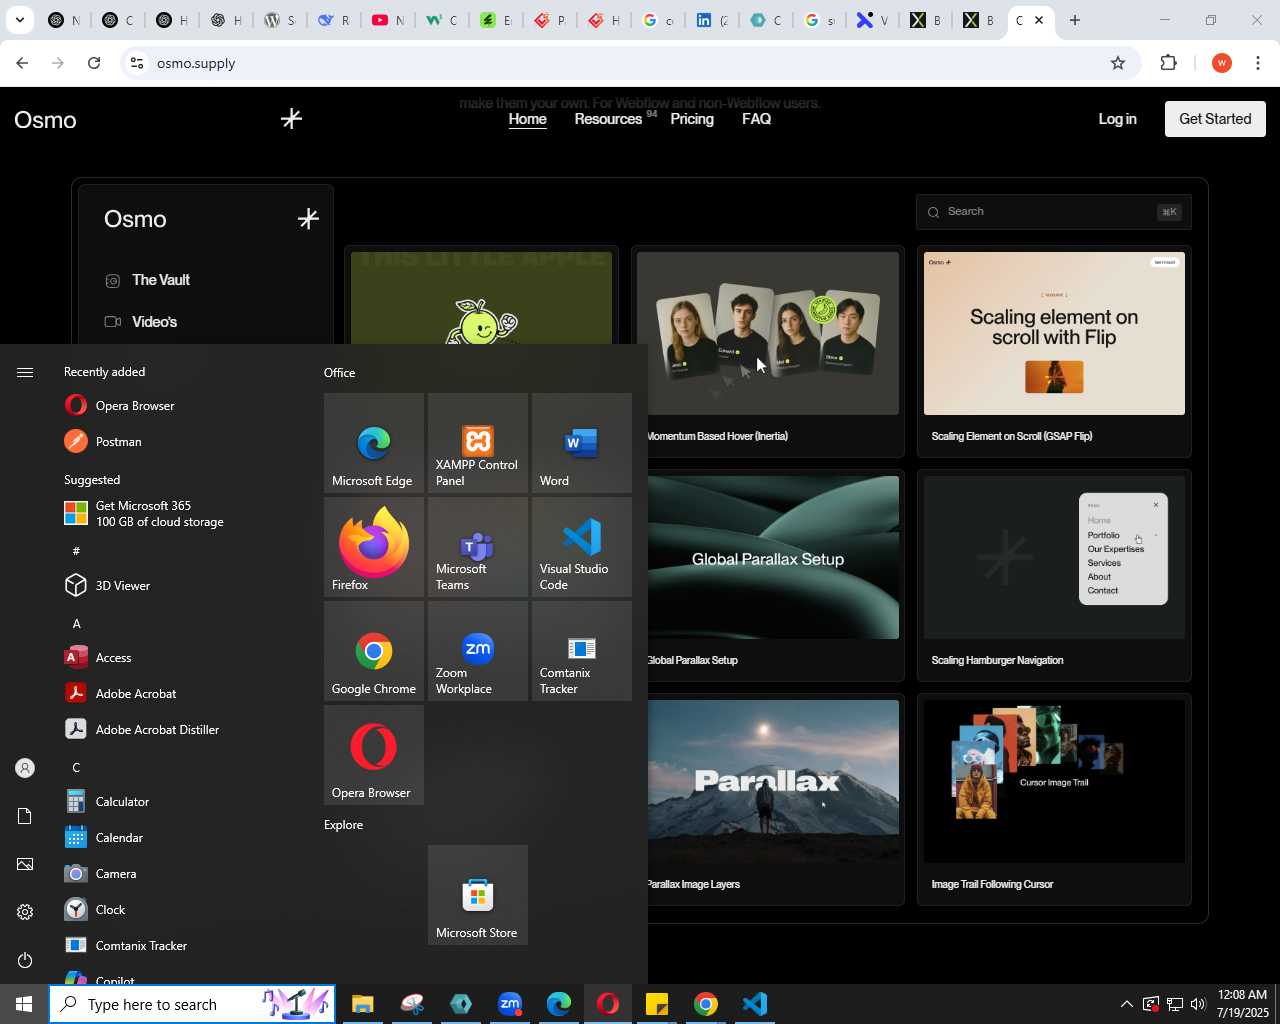The width and height of the screenshot is (1280, 1024).
Task: Open Video's sidebar item
Action: (154, 322)
